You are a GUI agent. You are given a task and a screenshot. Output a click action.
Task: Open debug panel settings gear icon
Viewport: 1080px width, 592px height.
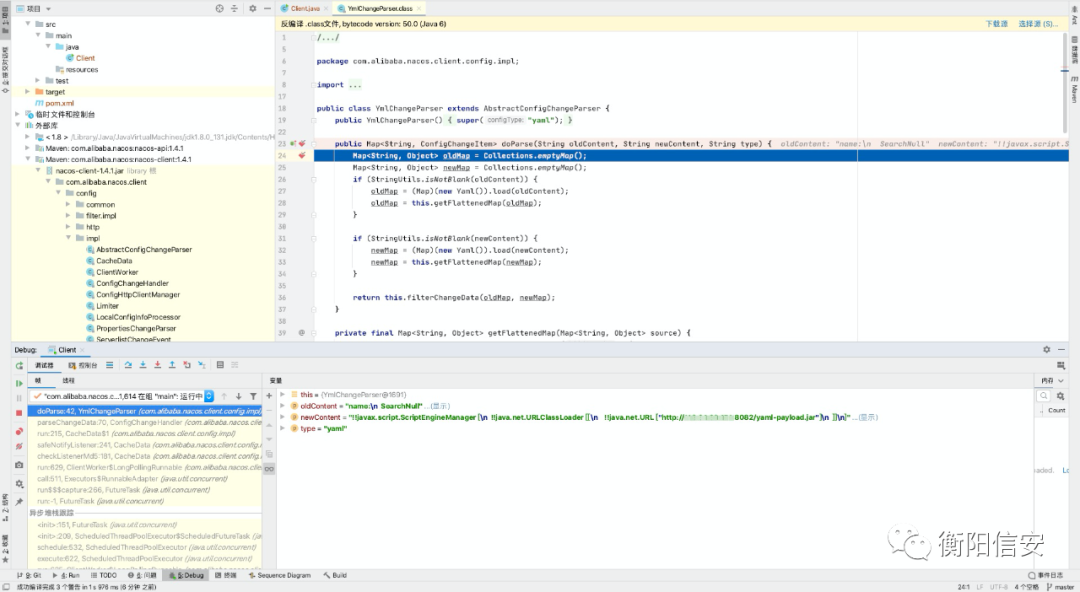pyautogui.click(x=19, y=484)
